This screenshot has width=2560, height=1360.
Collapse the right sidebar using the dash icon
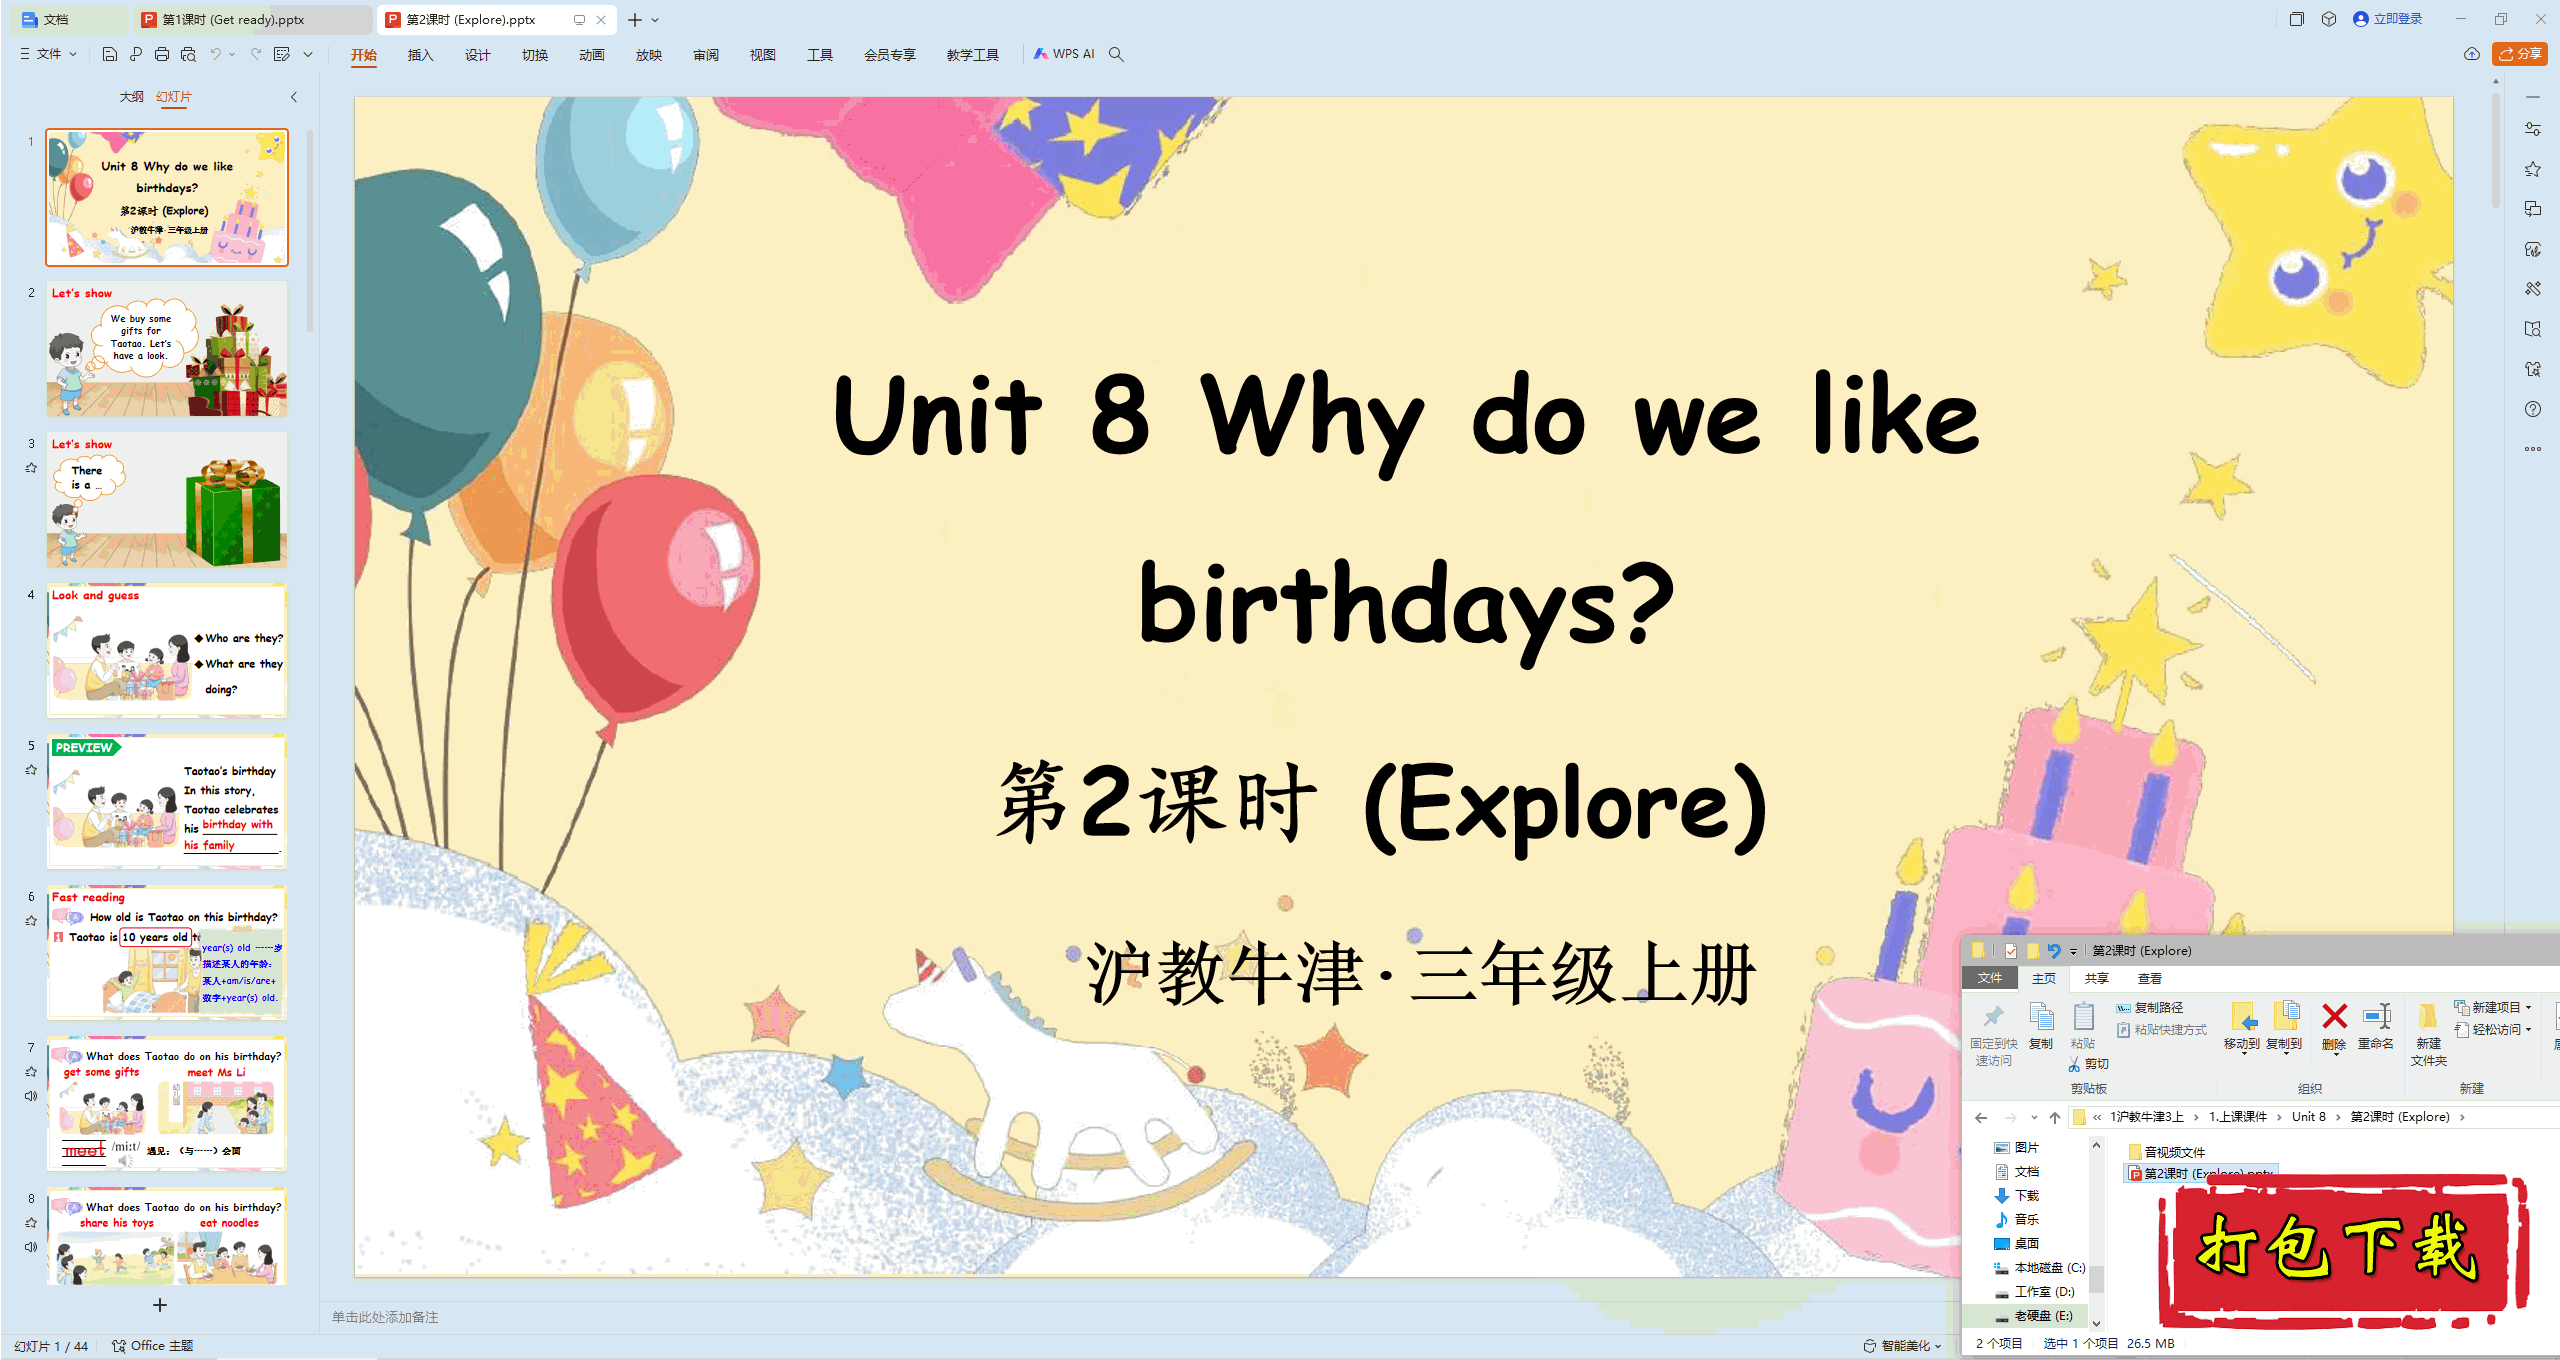[2533, 97]
